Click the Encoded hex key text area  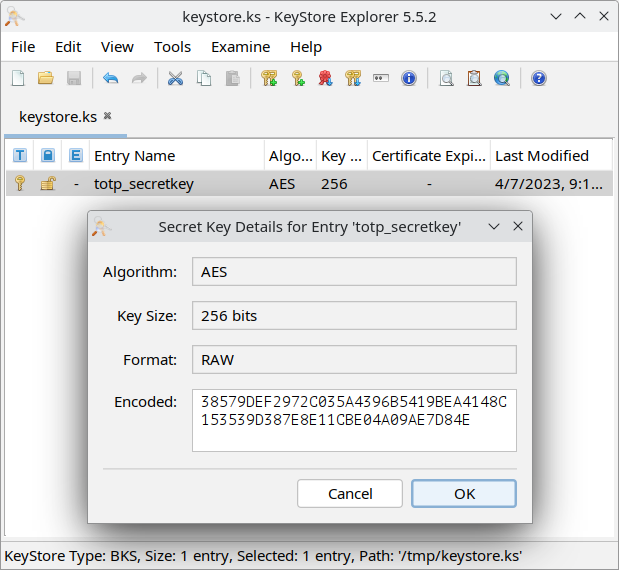tap(354, 420)
